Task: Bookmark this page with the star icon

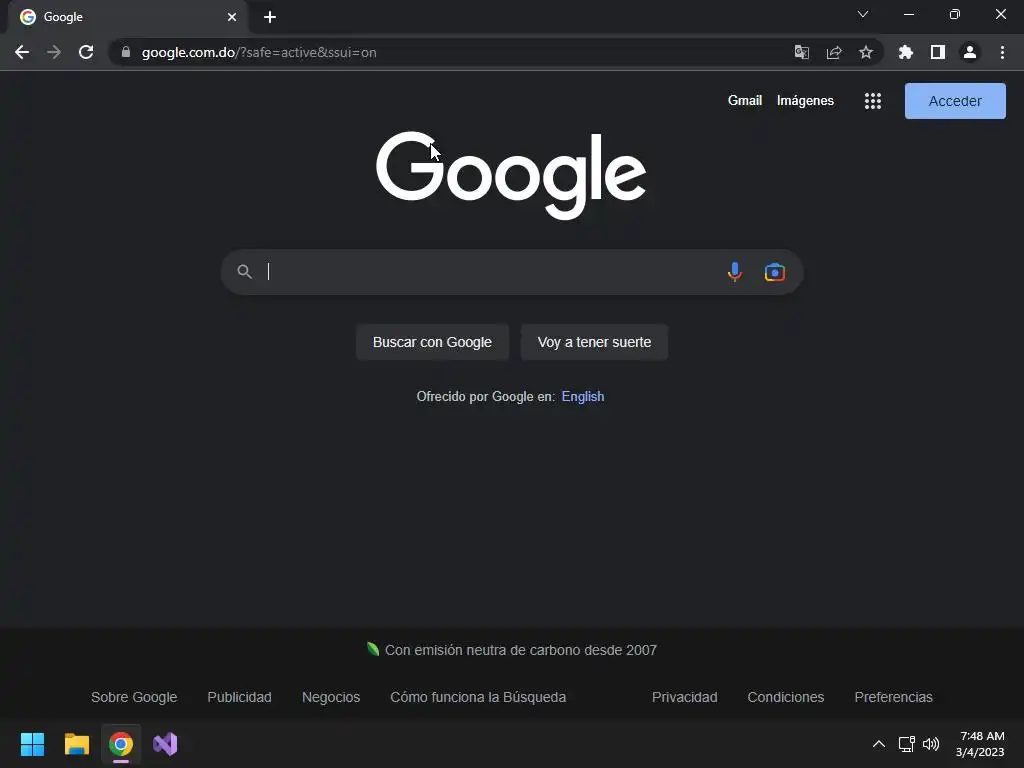Action: click(866, 52)
